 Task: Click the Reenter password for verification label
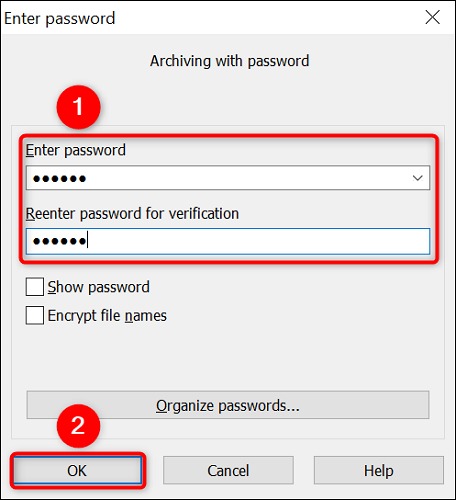[x=132, y=213]
